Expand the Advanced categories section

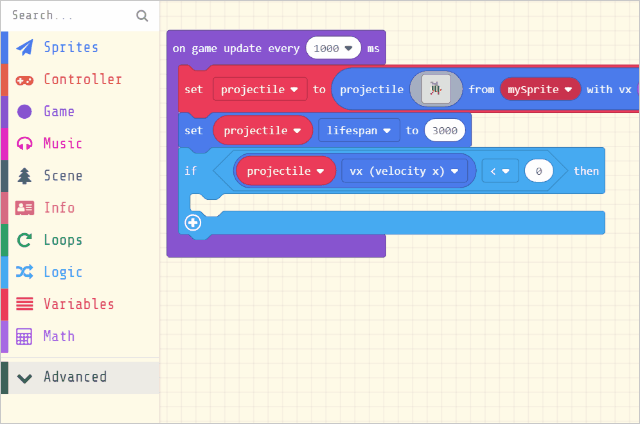click(x=80, y=377)
